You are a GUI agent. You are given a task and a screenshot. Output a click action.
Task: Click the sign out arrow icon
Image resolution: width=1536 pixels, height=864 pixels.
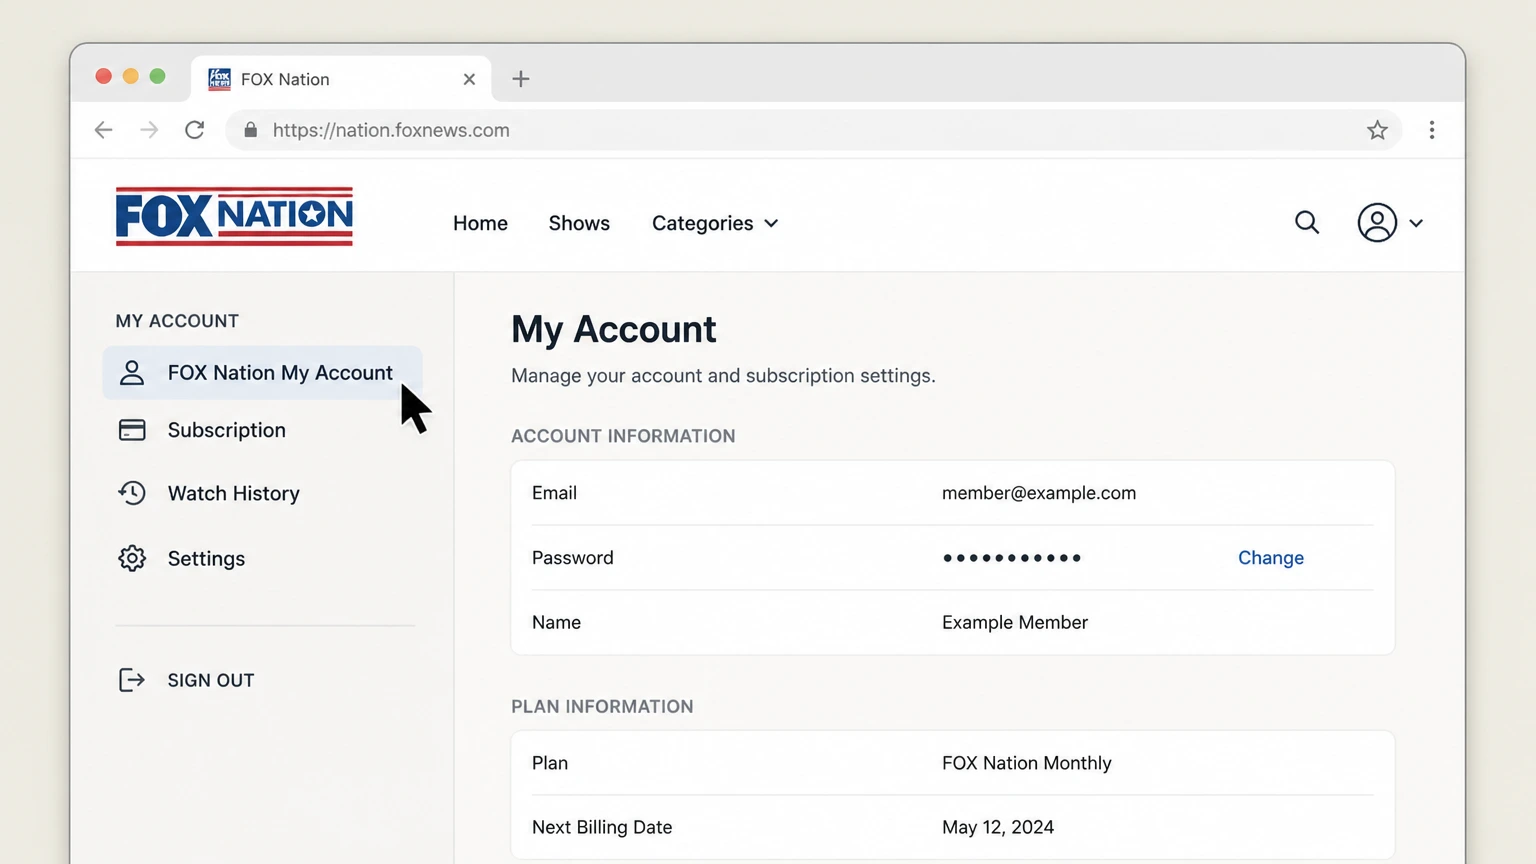coord(132,680)
